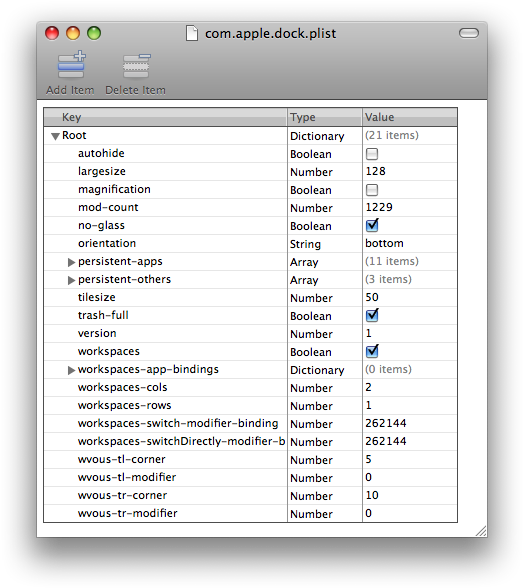Disable the workspaces checkbox

point(372,351)
